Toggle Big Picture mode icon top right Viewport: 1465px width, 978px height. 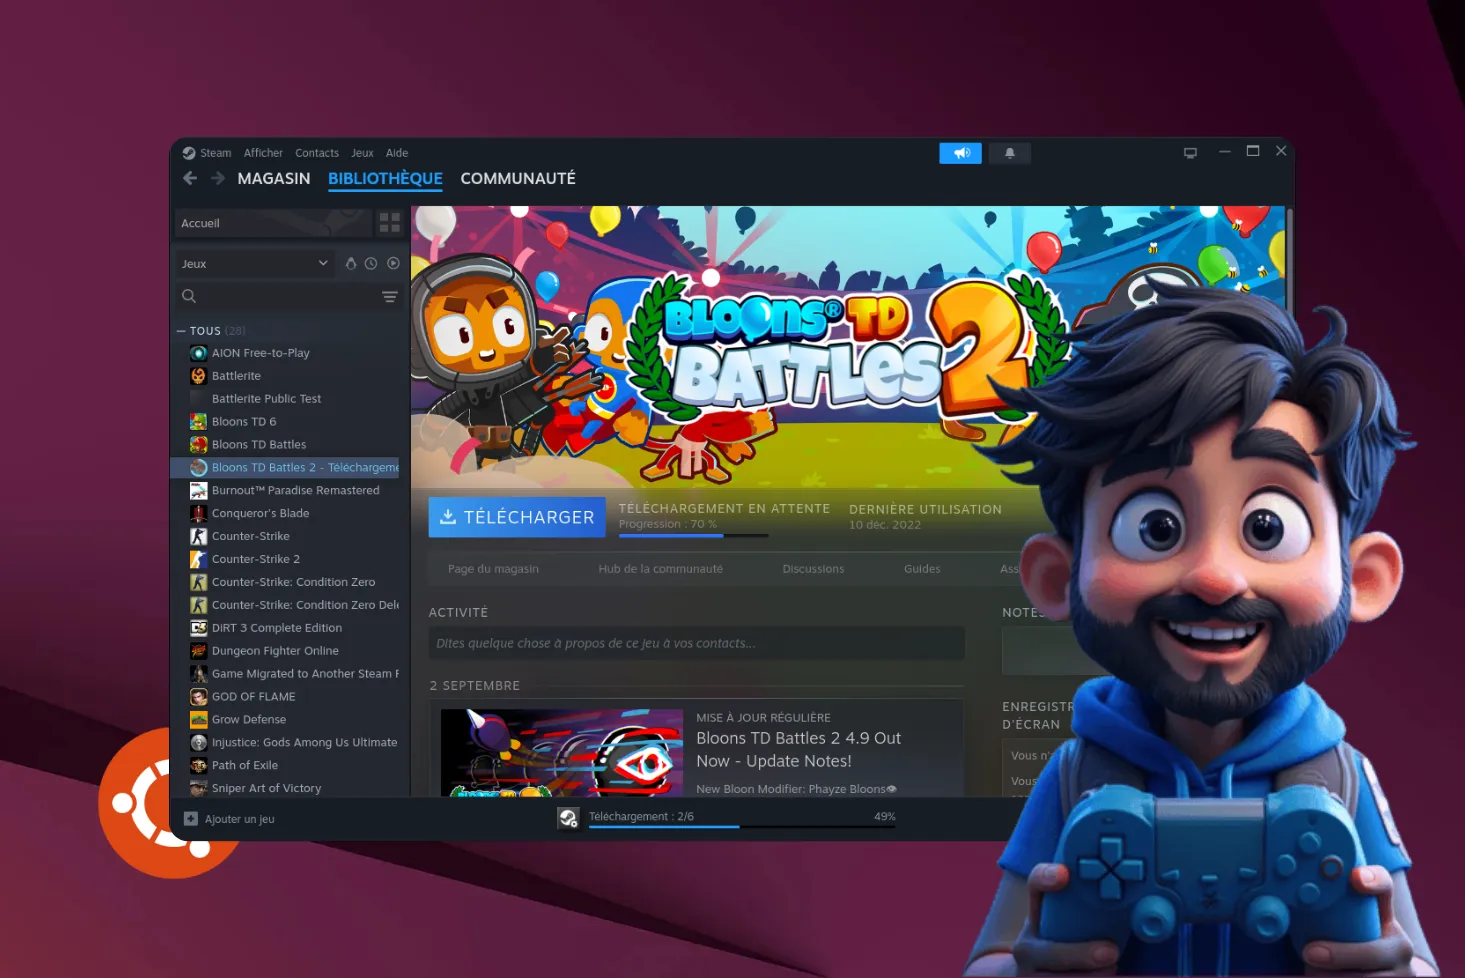(1190, 152)
